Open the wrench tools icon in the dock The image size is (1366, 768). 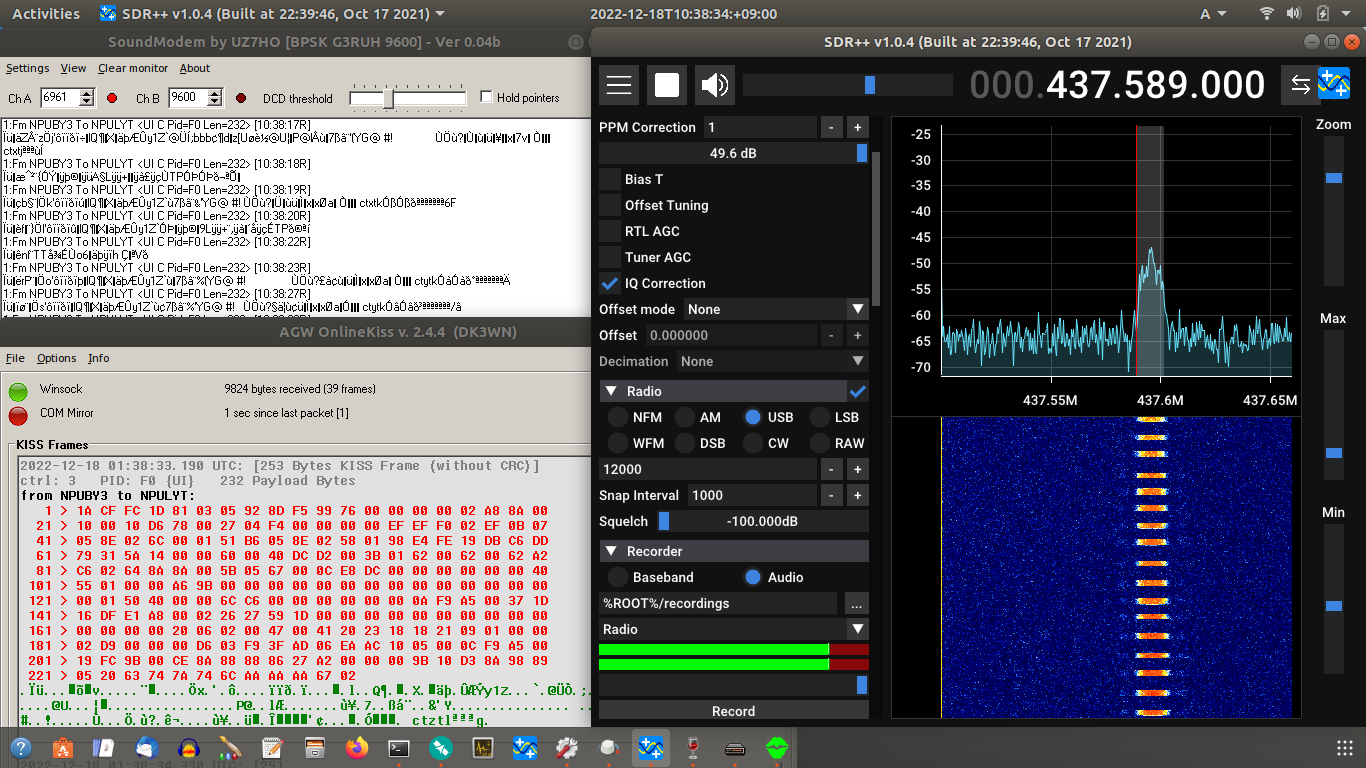coord(566,748)
